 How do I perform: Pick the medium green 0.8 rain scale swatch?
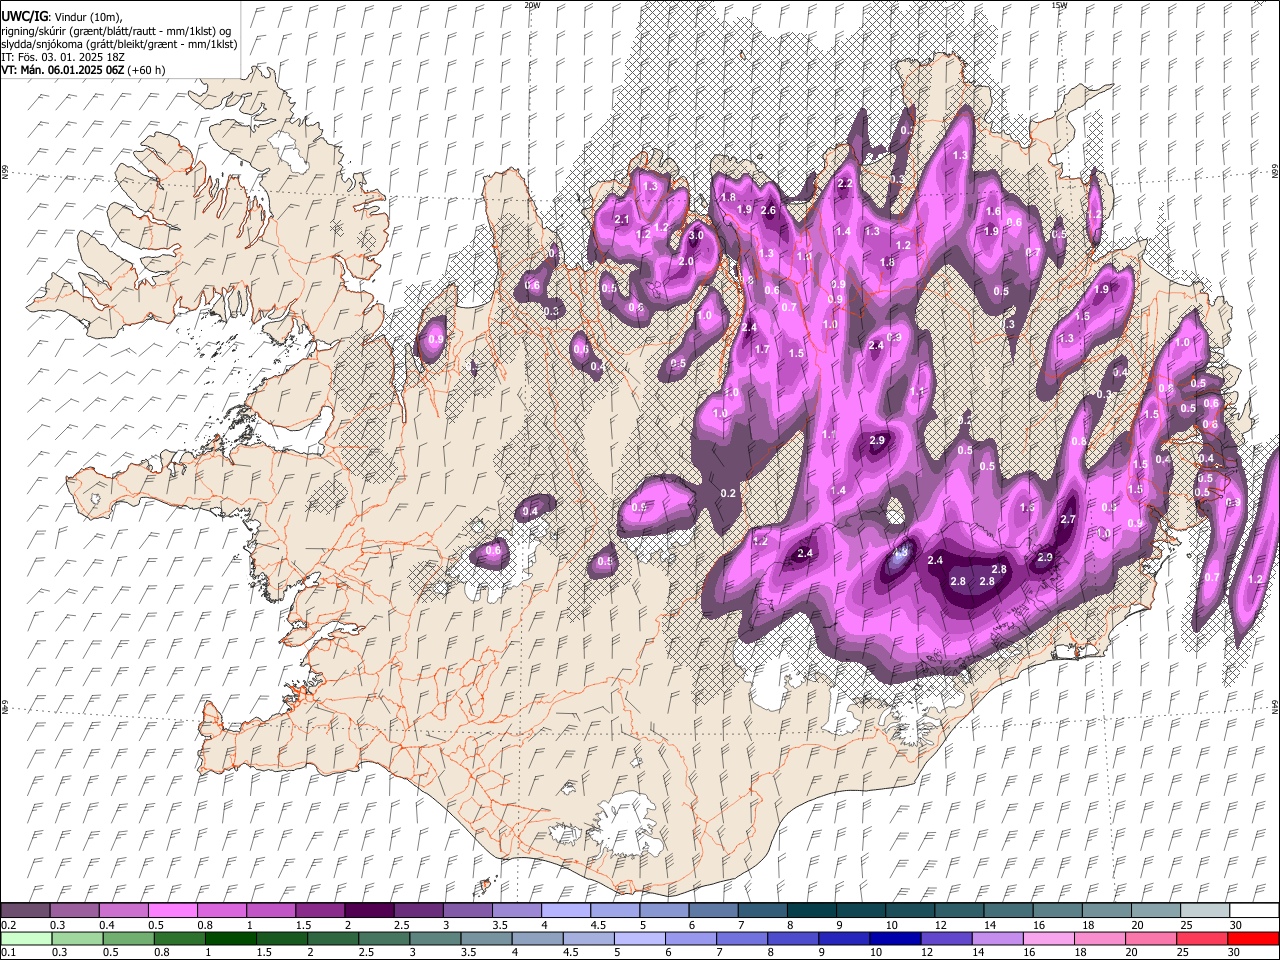180,938
